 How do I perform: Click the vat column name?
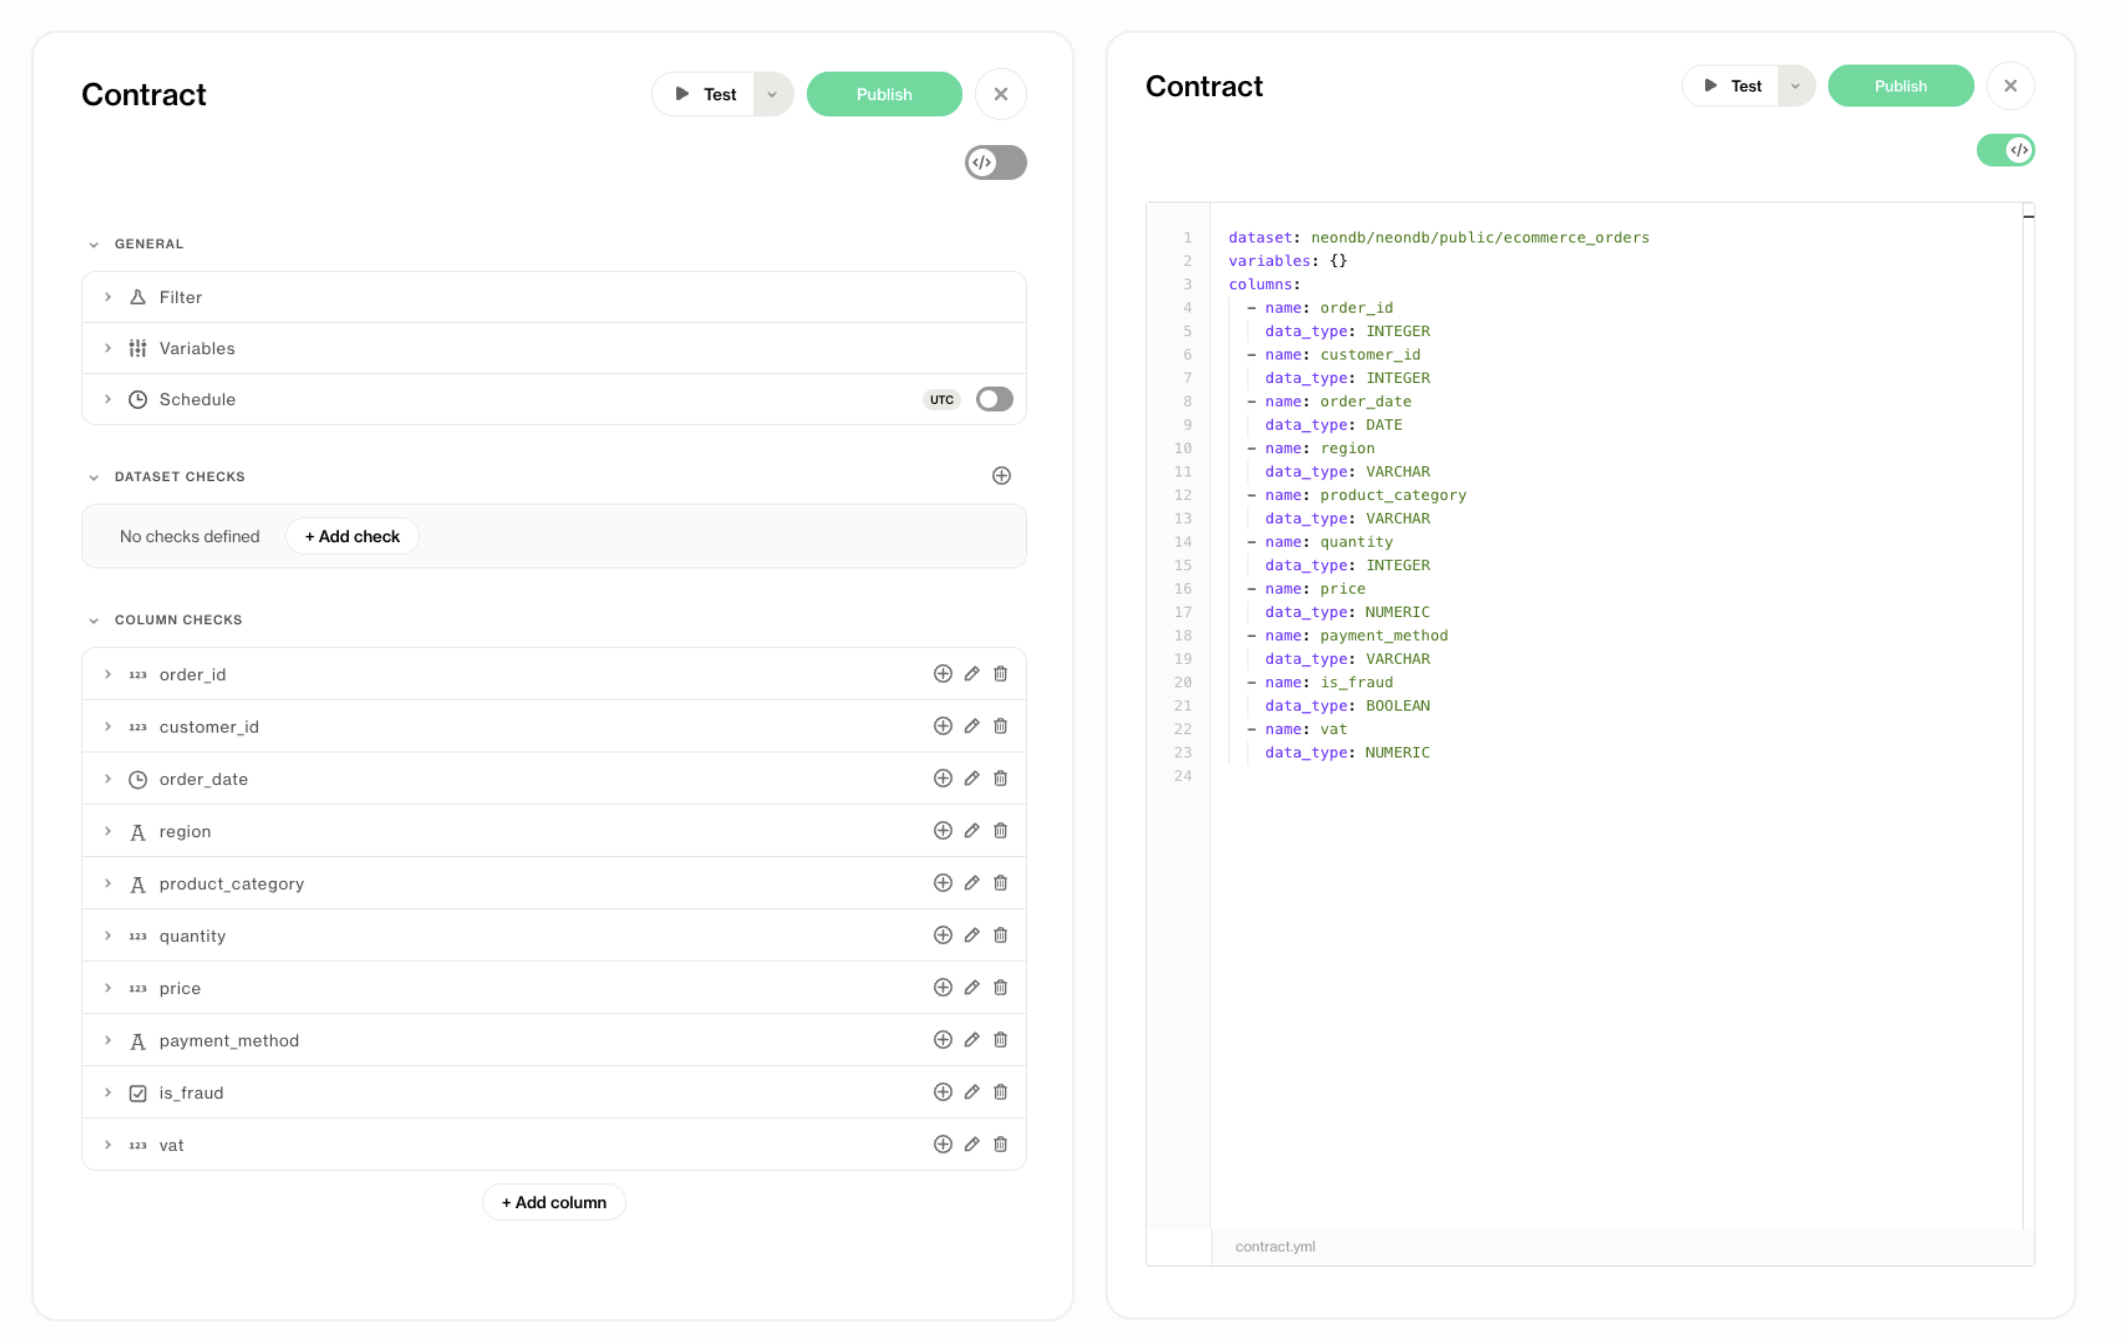pyautogui.click(x=171, y=1145)
